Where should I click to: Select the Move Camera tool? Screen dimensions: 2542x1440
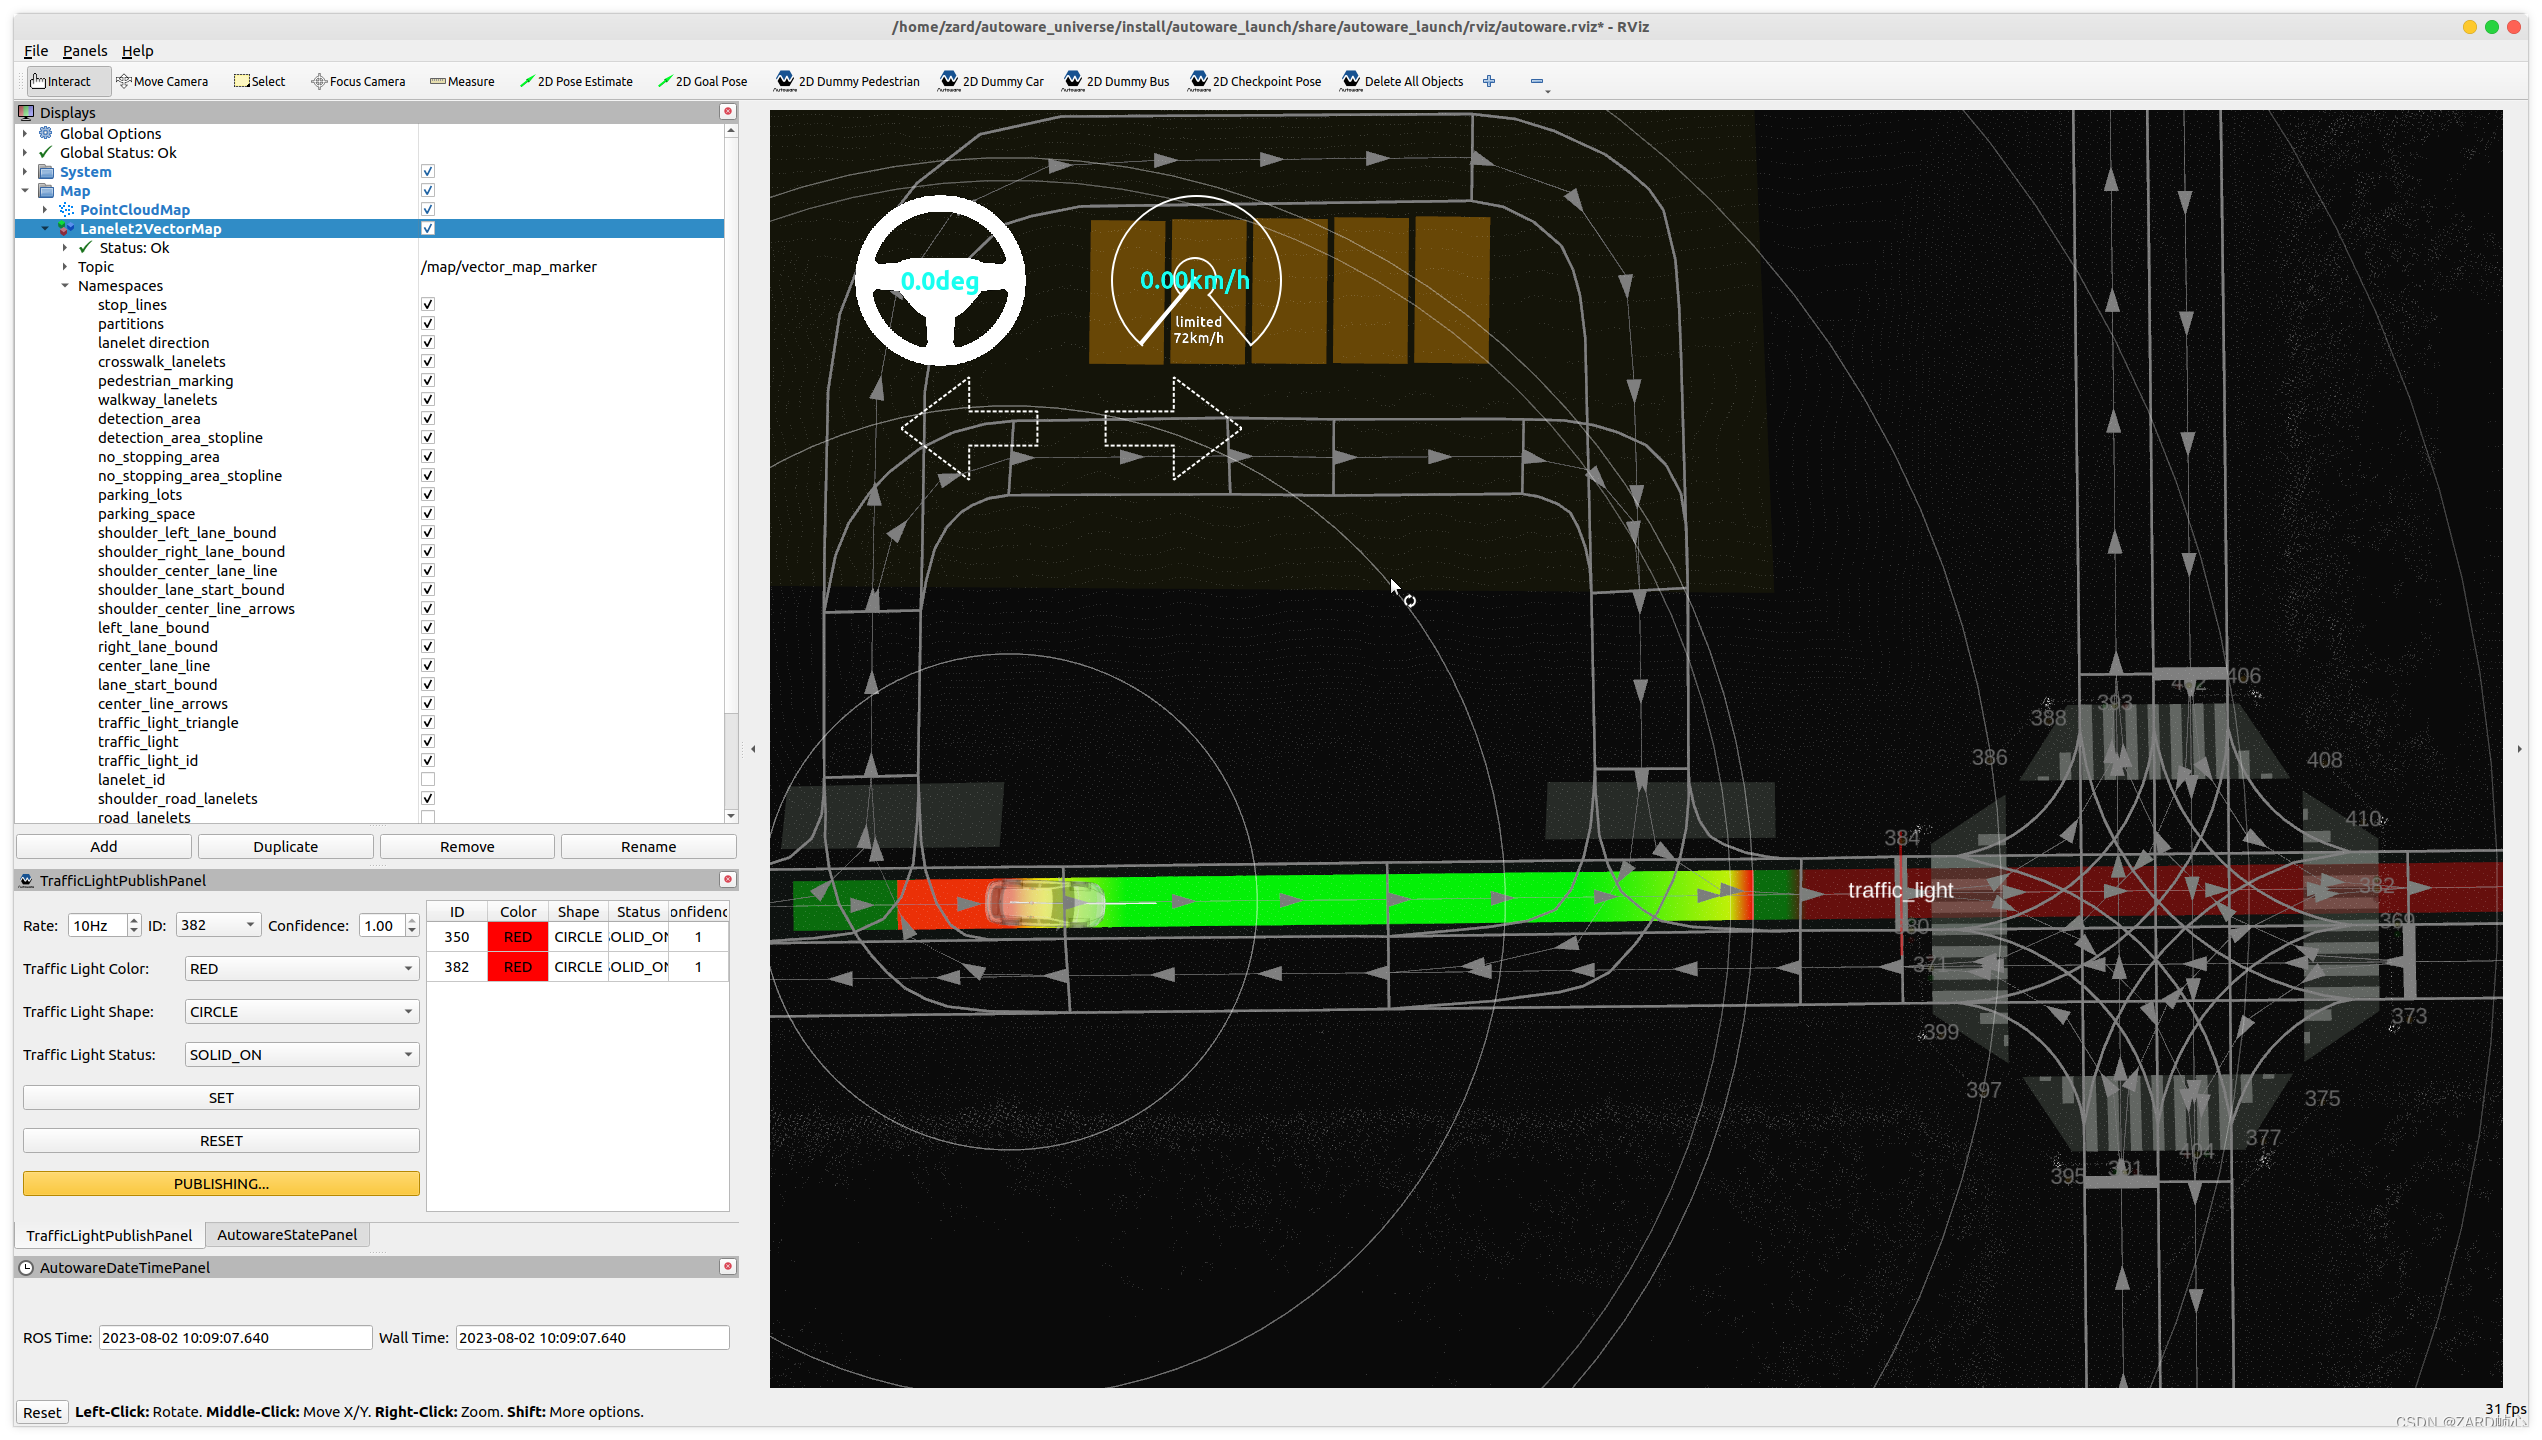point(162,81)
